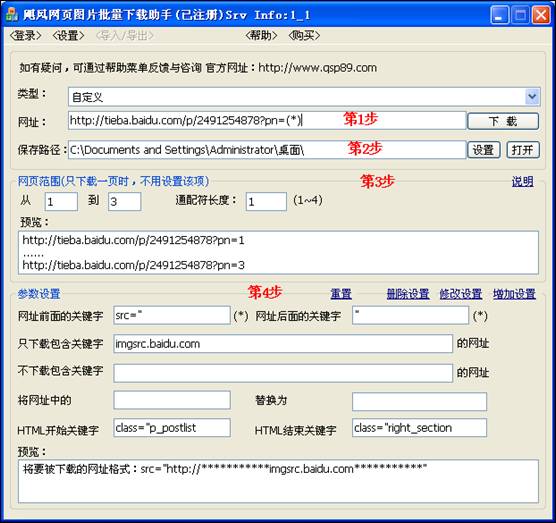Click the 增加设置 link
The image size is (556, 523).
tap(514, 294)
